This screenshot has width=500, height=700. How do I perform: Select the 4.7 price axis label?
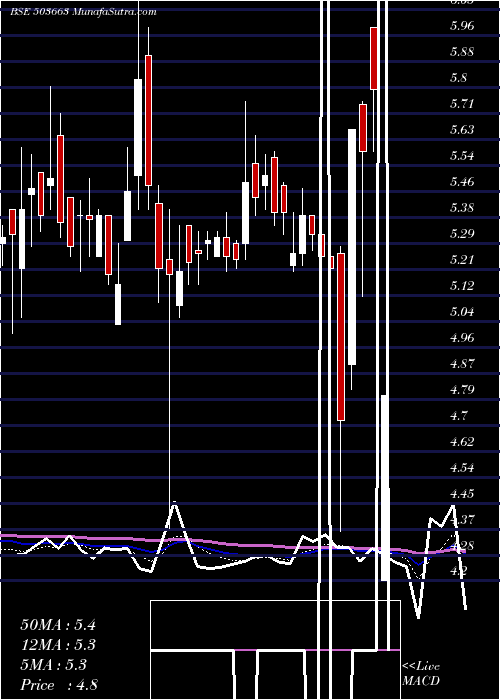[x=459, y=416]
